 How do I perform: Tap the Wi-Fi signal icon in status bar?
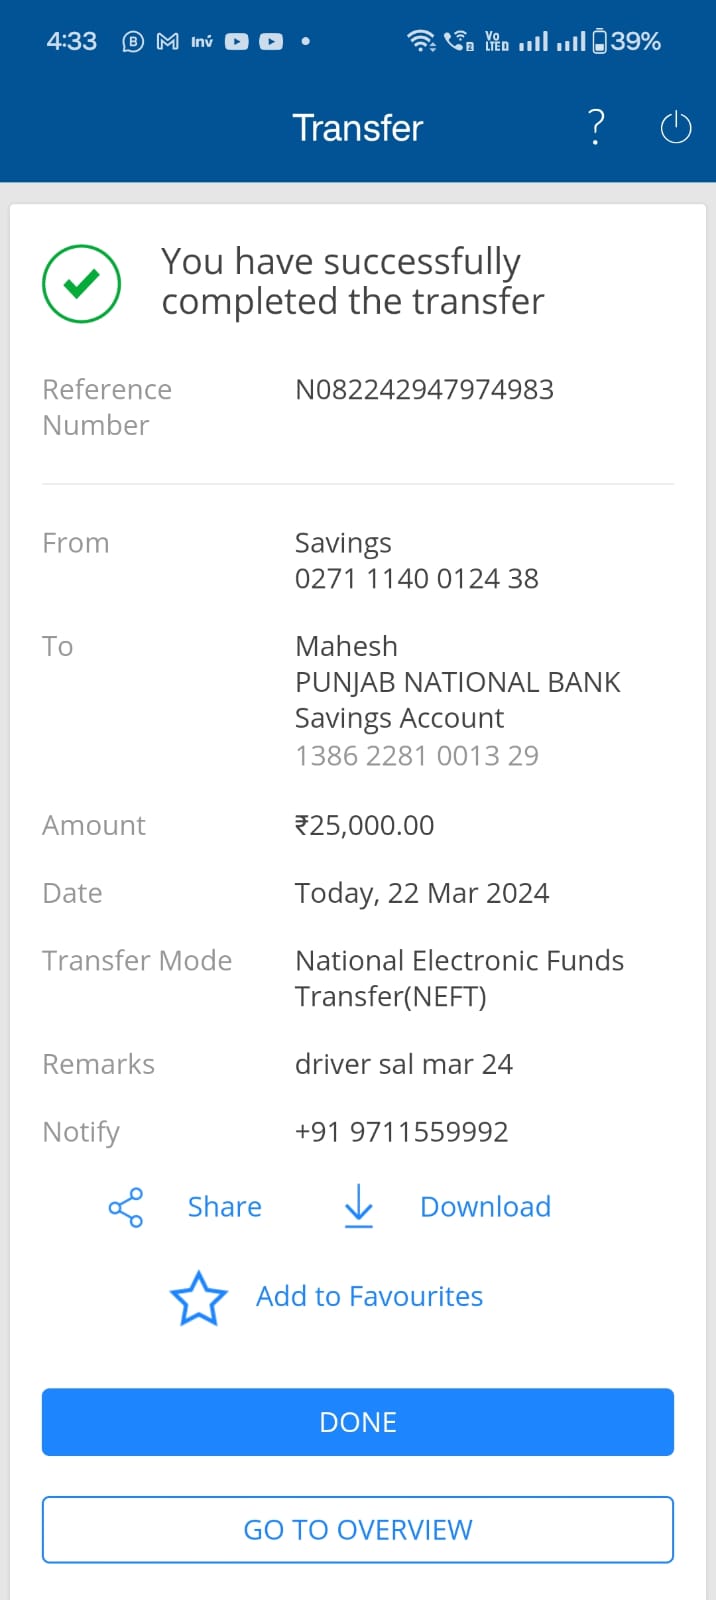[x=421, y=42]
